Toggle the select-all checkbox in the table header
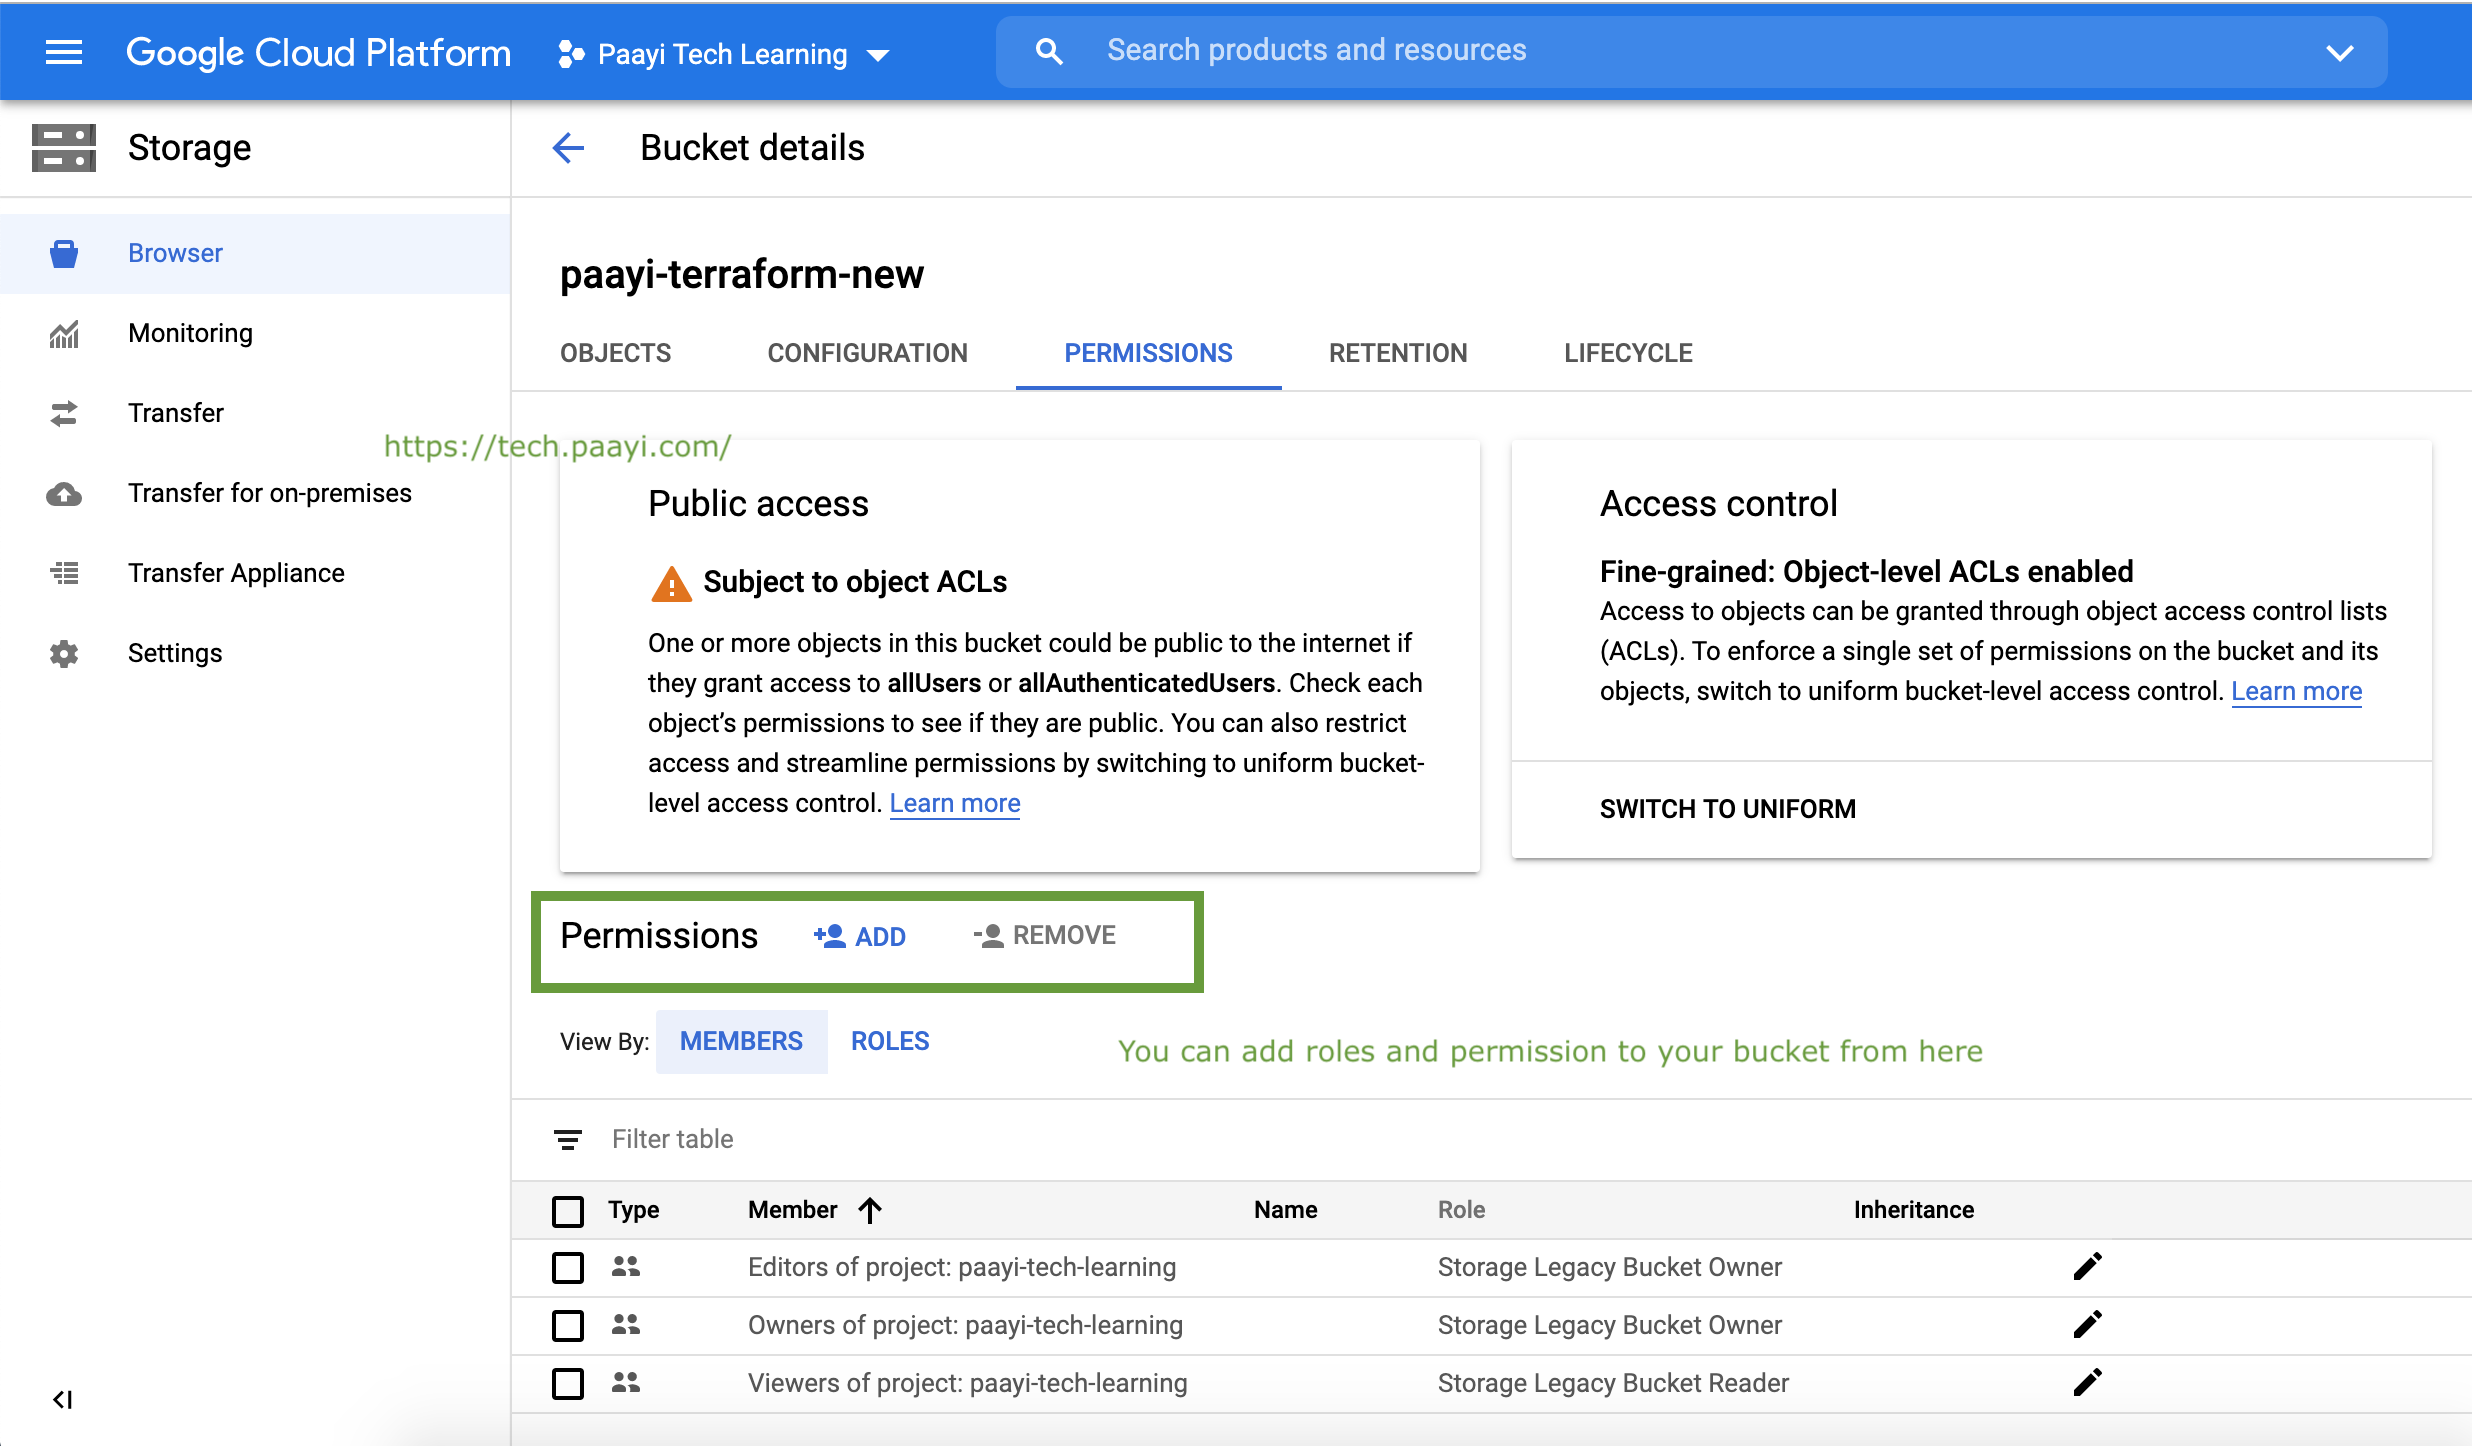Viewport: 2472px width, 1446px height. [568, 1211]
